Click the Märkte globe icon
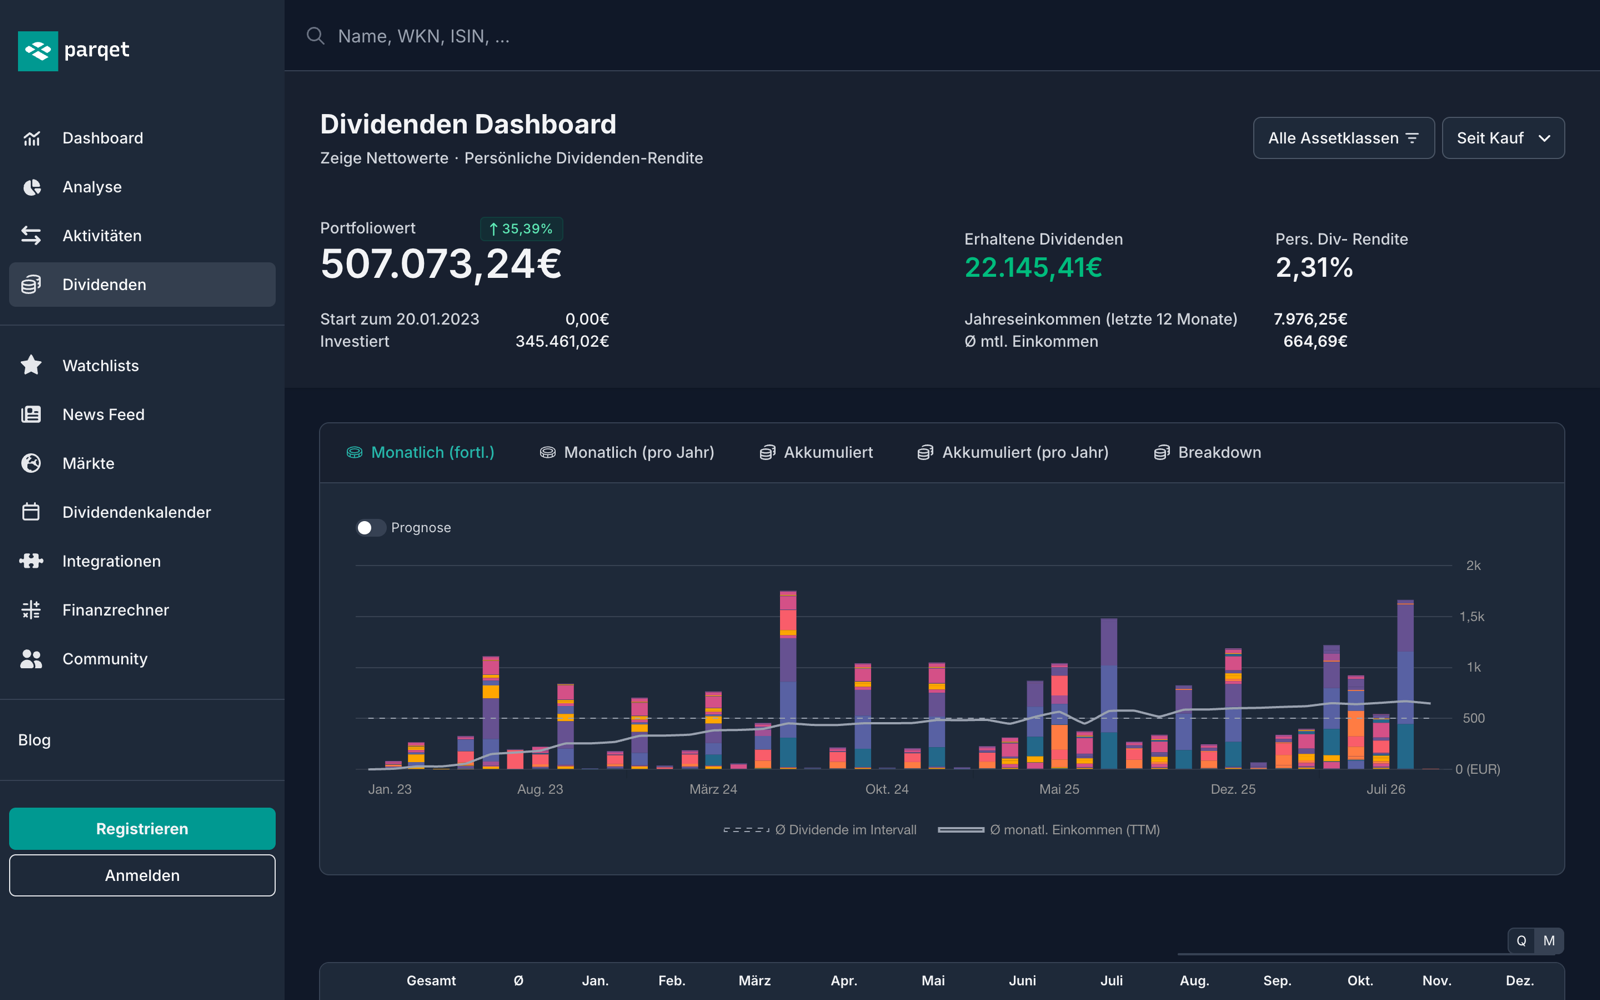The width and height of the screenshot is (1600, 1000). (32, 463)
